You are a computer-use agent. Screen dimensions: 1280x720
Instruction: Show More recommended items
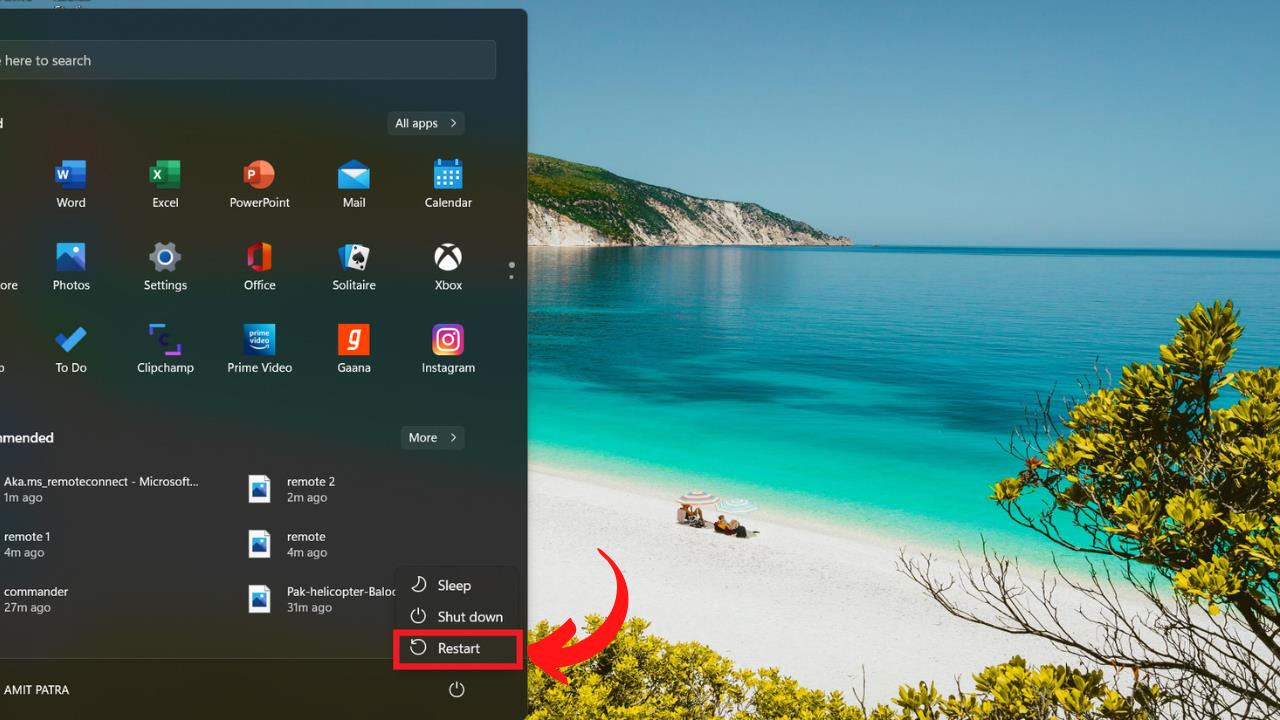click(x=432, y=437)
